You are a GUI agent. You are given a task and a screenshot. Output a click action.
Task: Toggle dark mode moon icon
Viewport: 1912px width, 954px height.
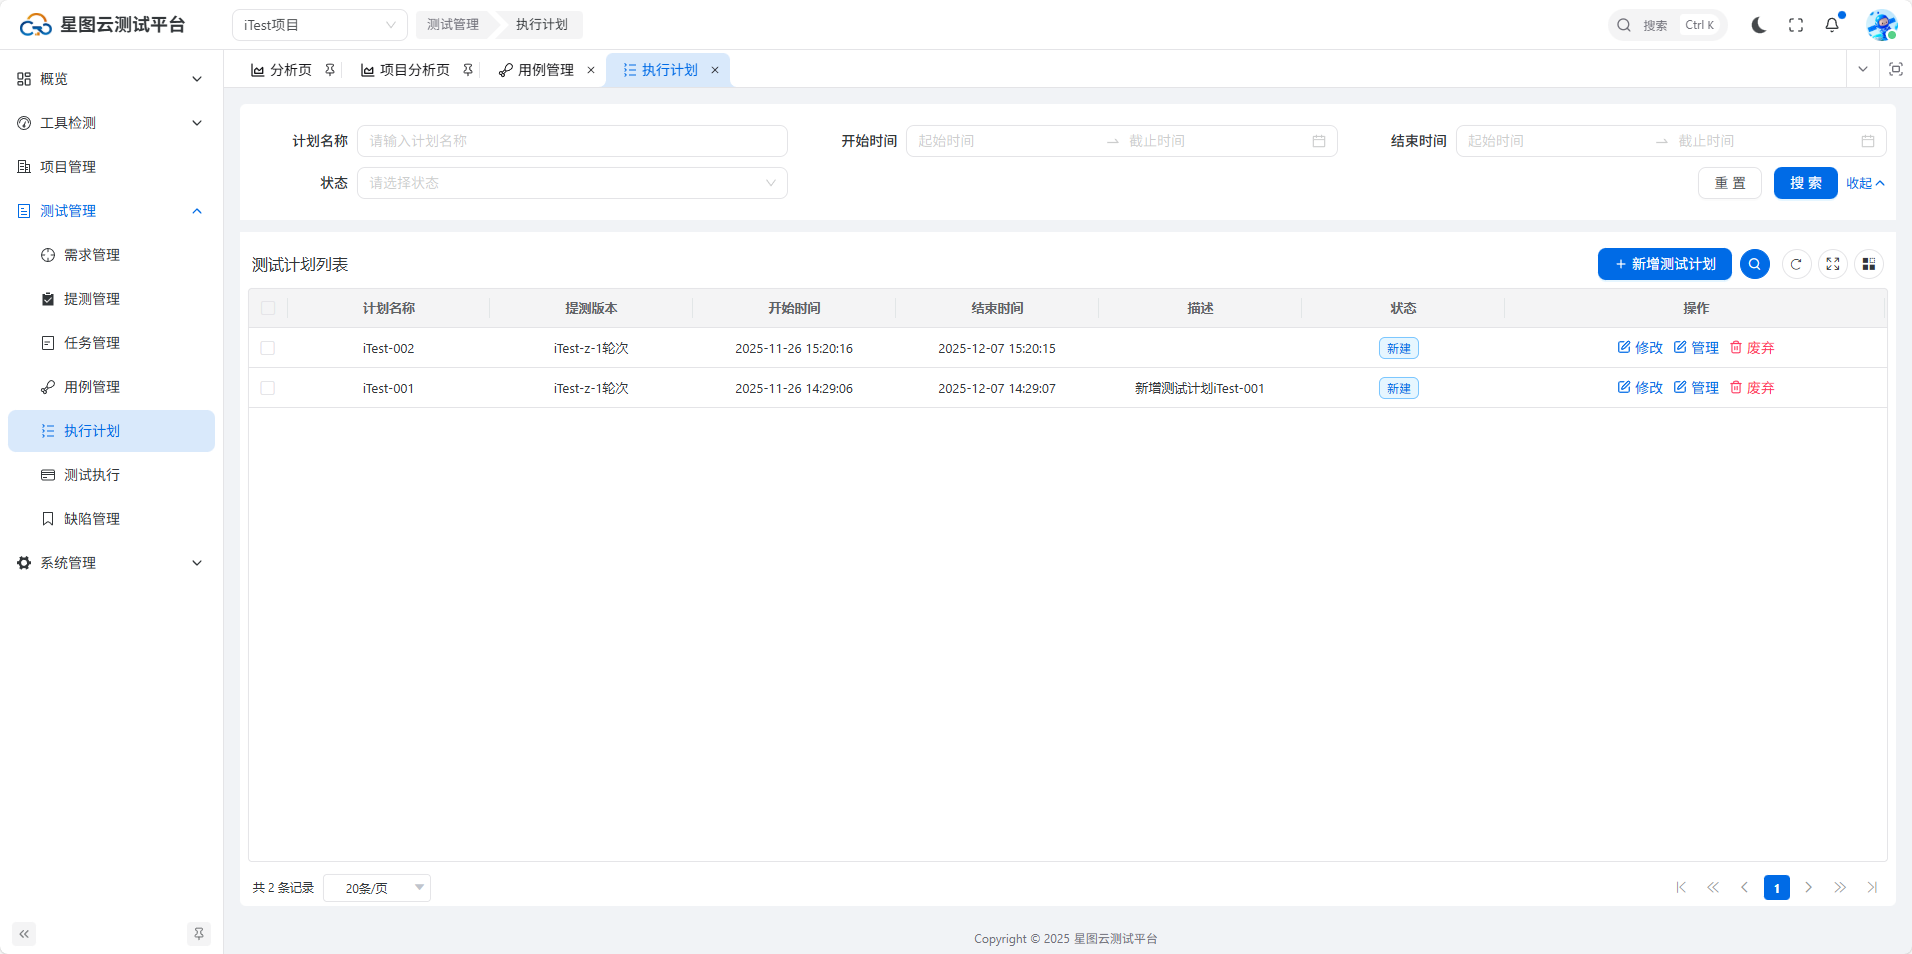[1758, 25]
